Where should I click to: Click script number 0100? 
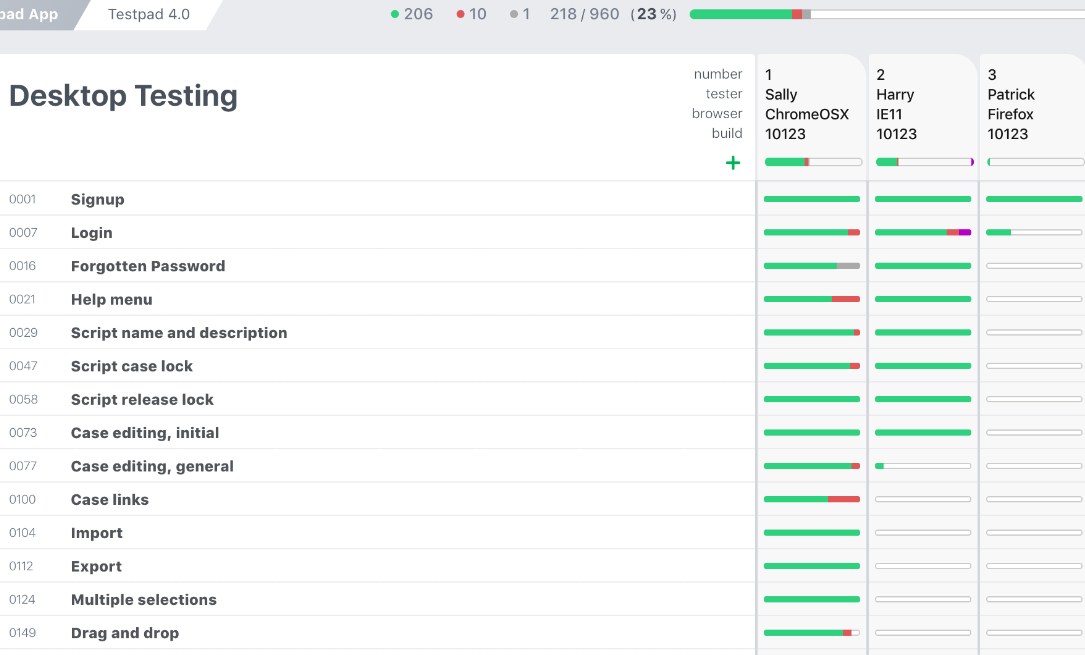tap(22, 499)
